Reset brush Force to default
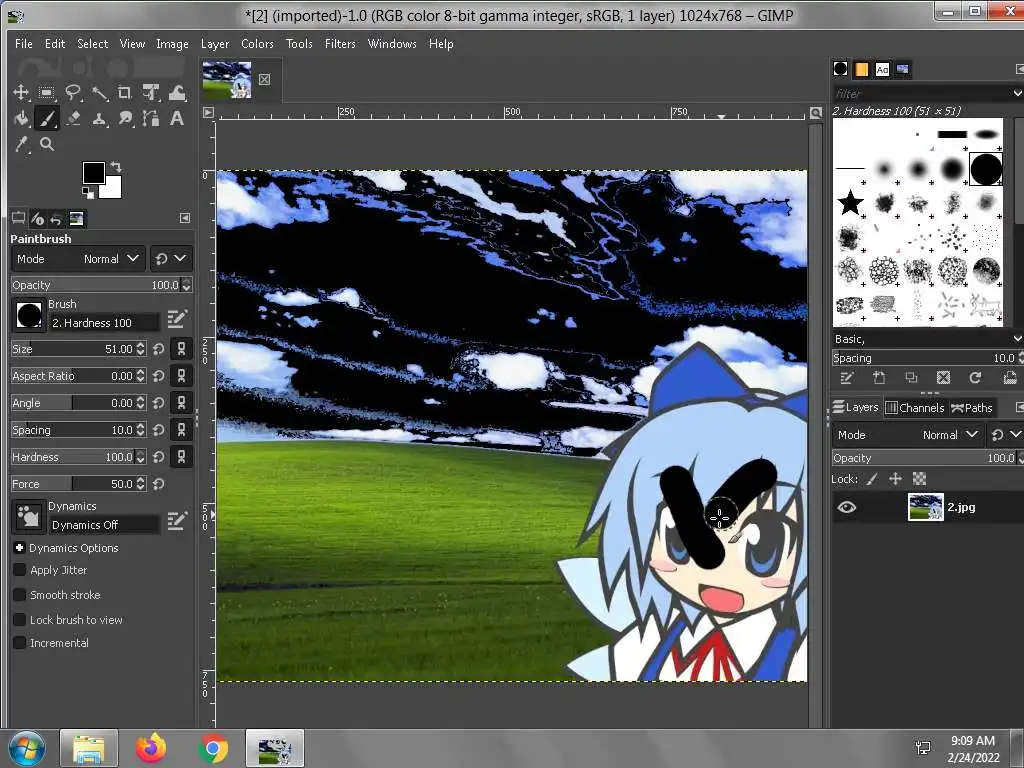The height and width of the screenshot is (768, 1024). click(158, 484)
